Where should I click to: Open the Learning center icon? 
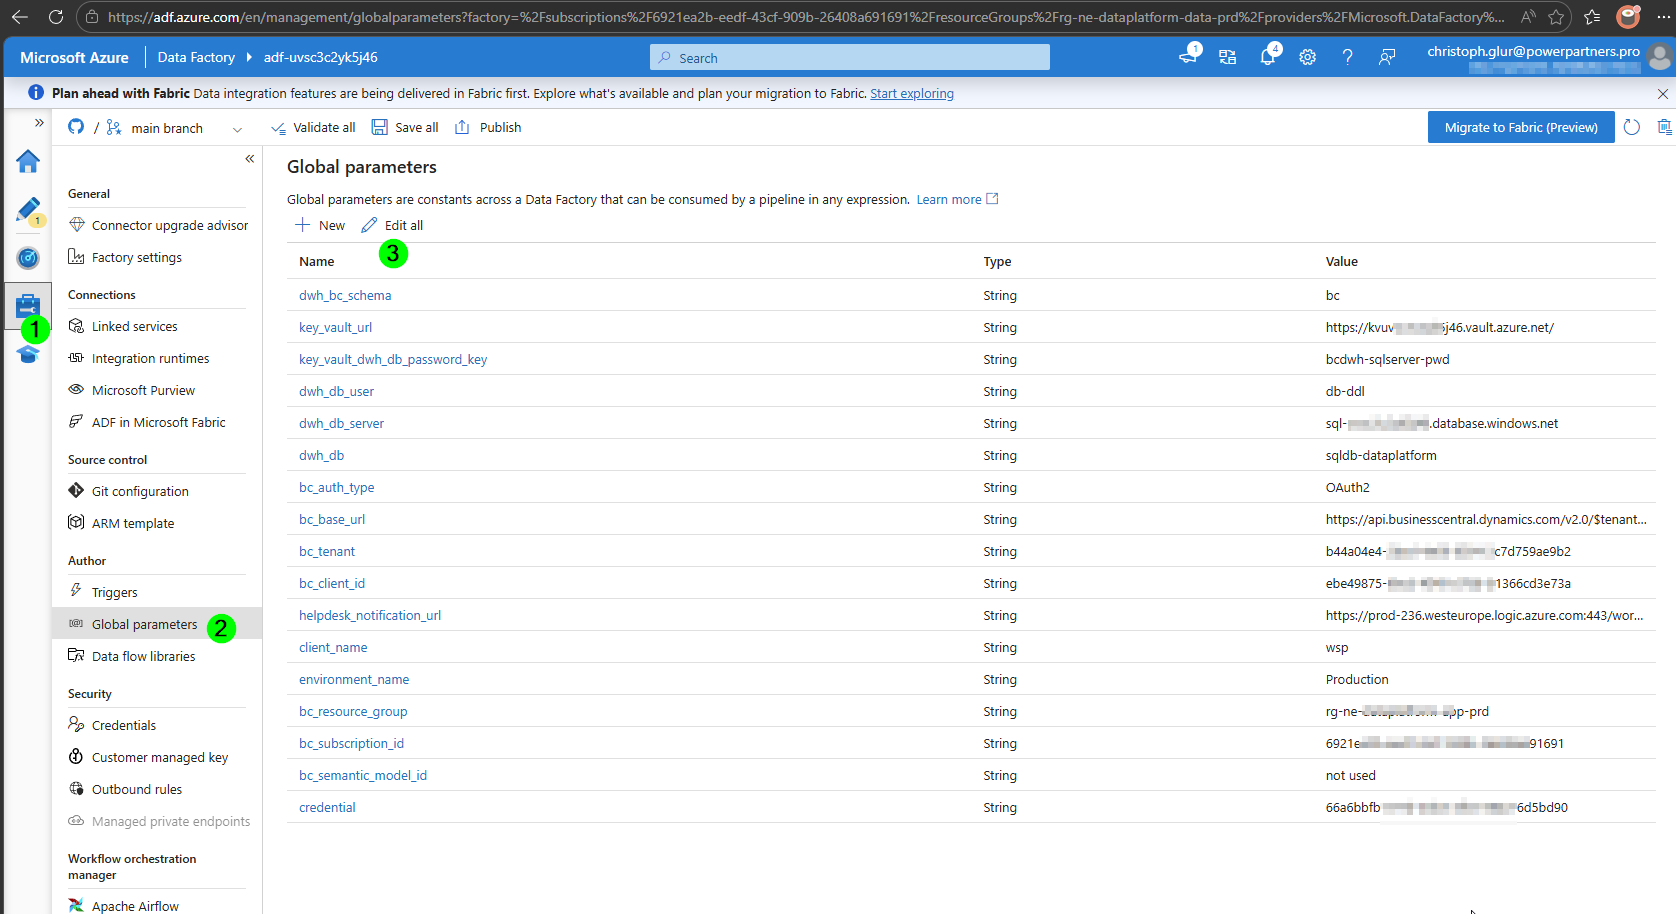click(28, 355)
